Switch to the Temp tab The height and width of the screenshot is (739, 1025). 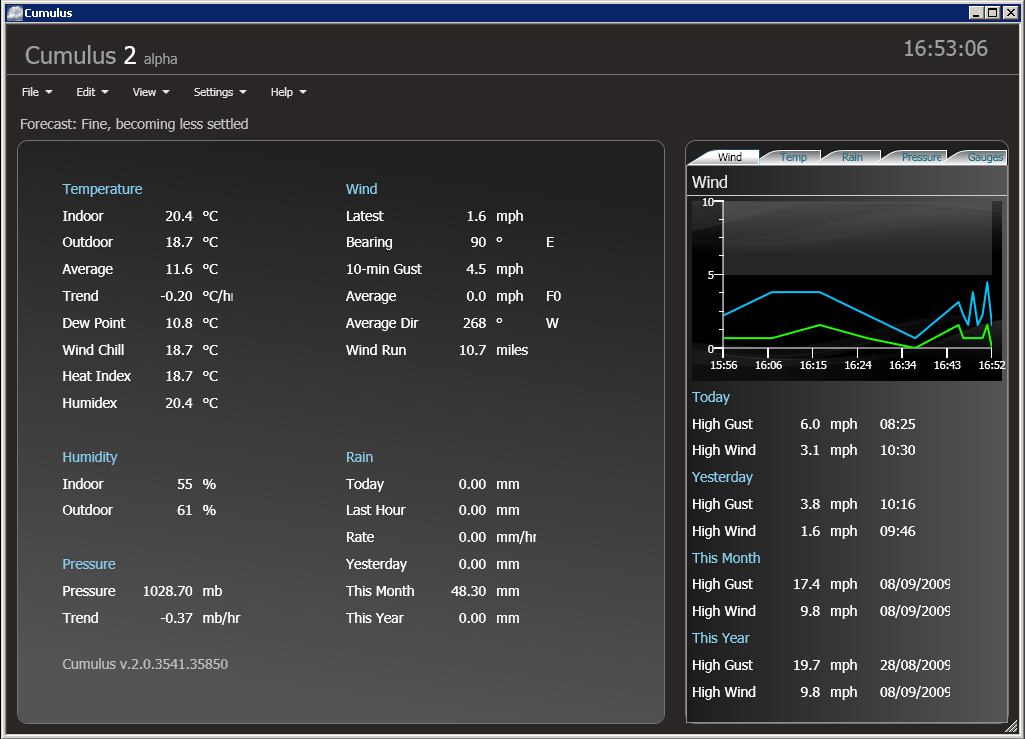point(793,157)
